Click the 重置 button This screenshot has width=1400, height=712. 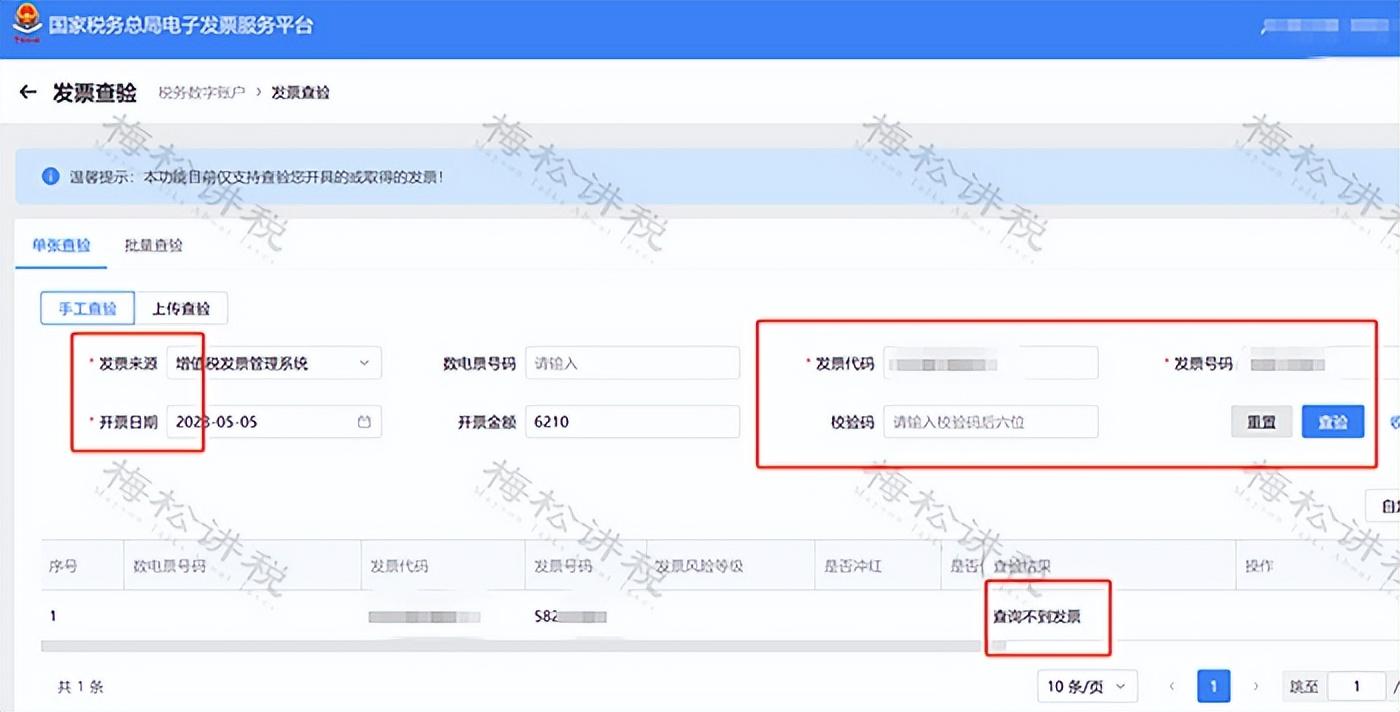[1261, 422]
